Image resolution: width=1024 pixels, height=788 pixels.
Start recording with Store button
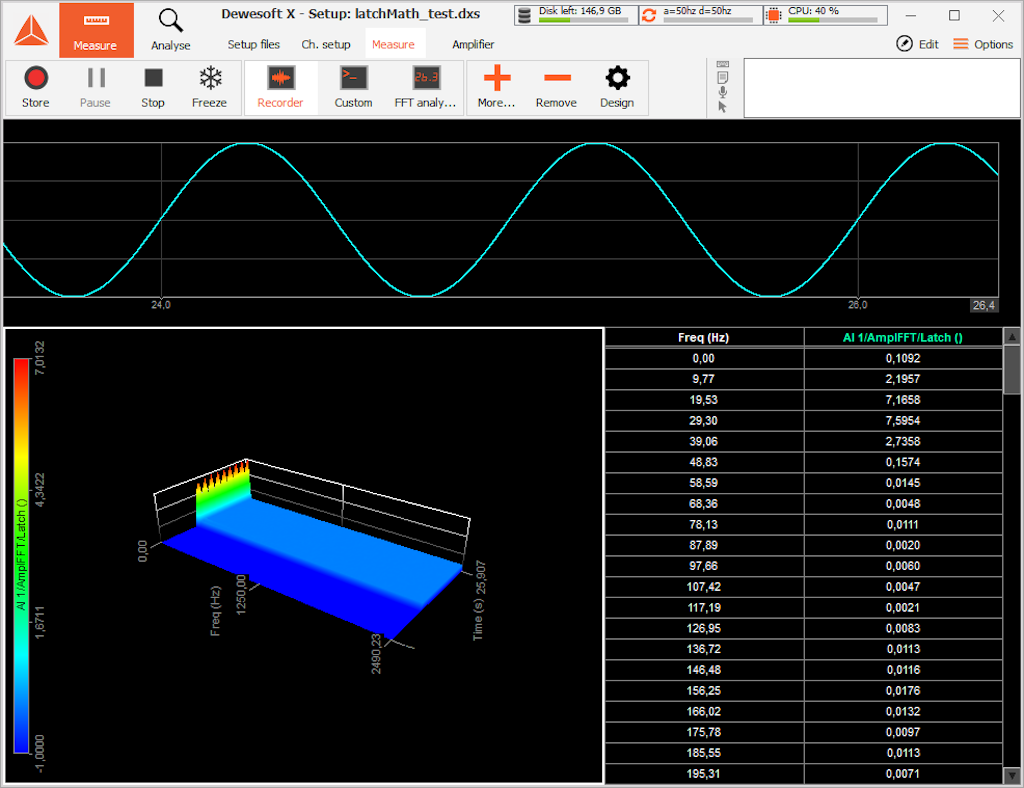[x=35, y=87]
